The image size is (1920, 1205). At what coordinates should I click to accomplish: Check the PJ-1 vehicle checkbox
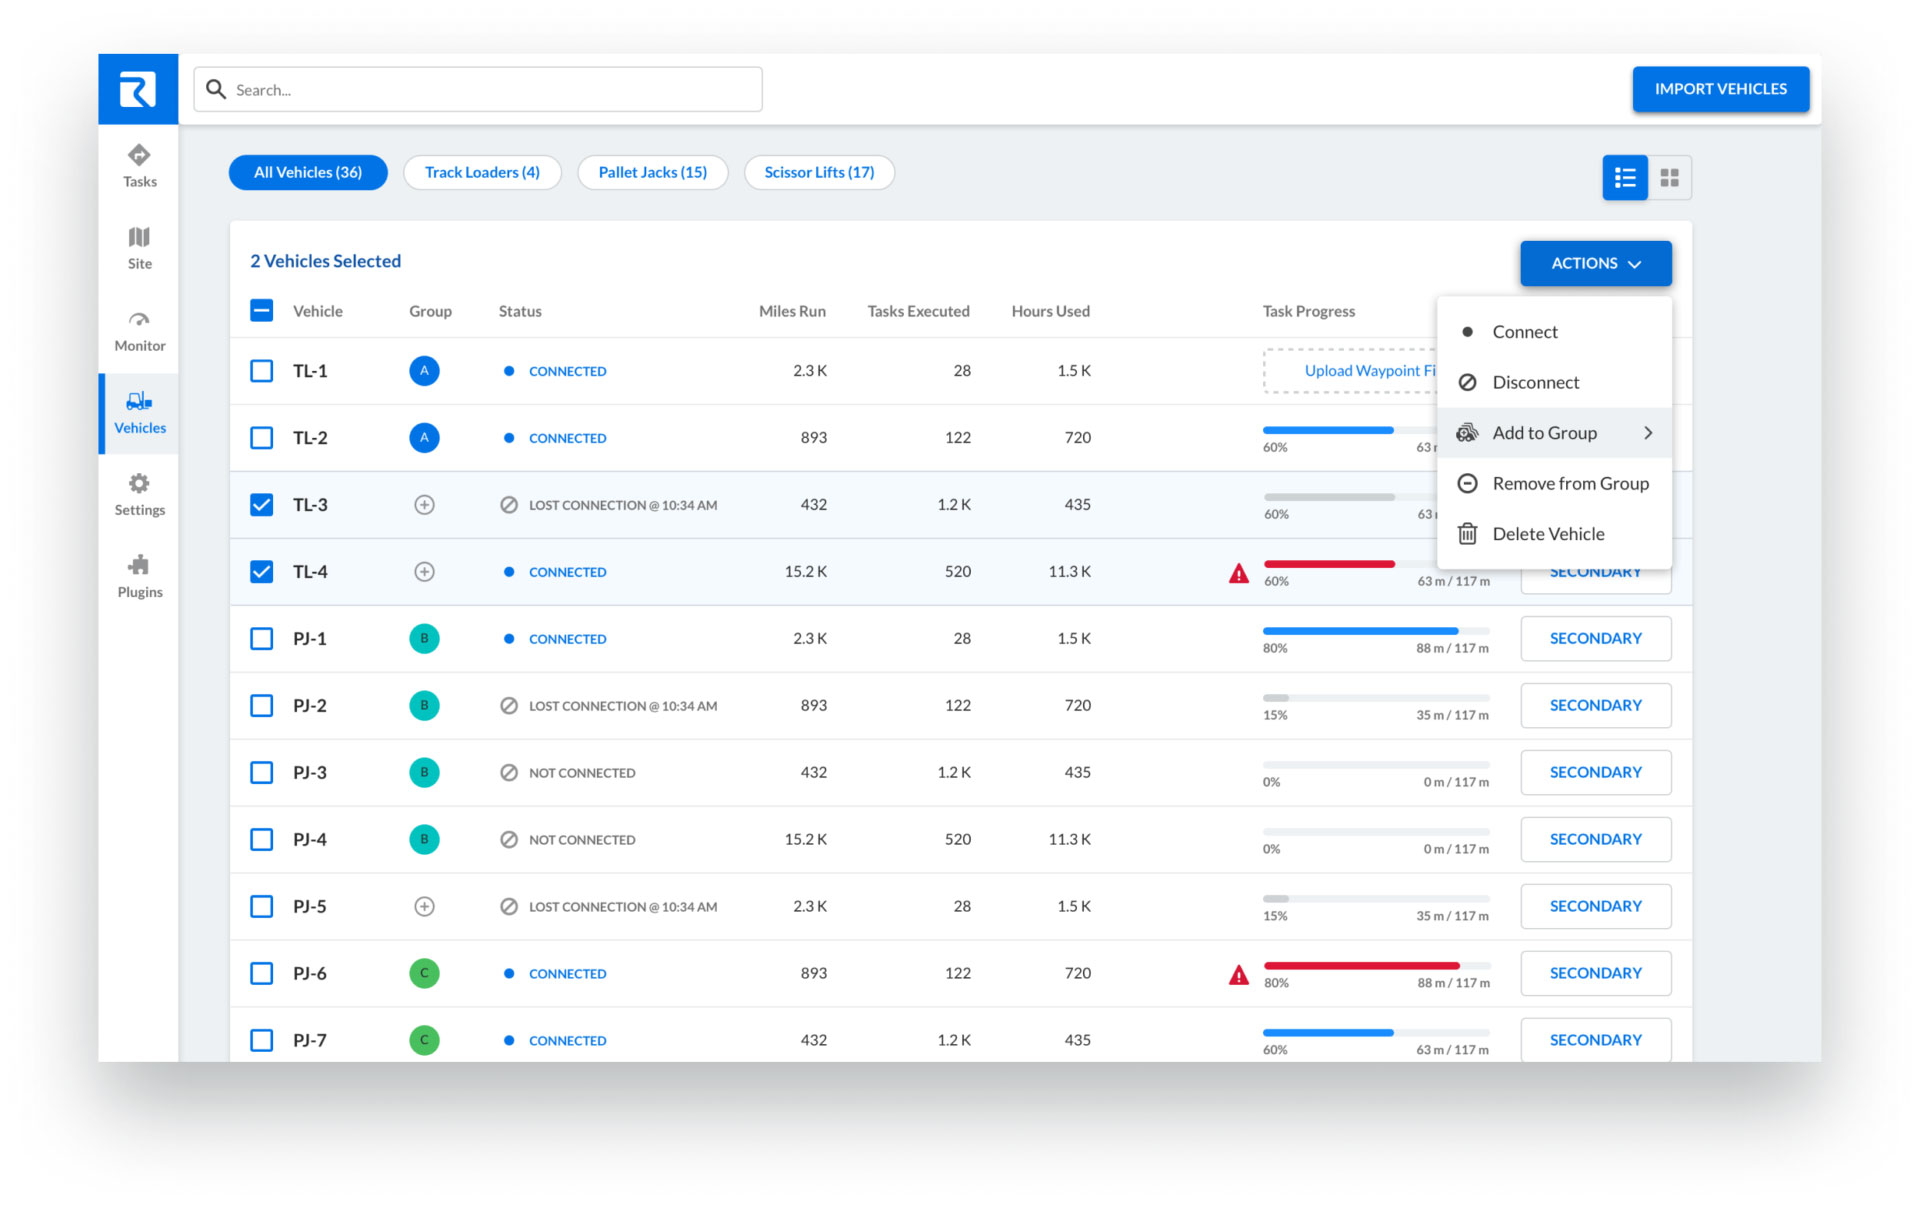[261, 639]
